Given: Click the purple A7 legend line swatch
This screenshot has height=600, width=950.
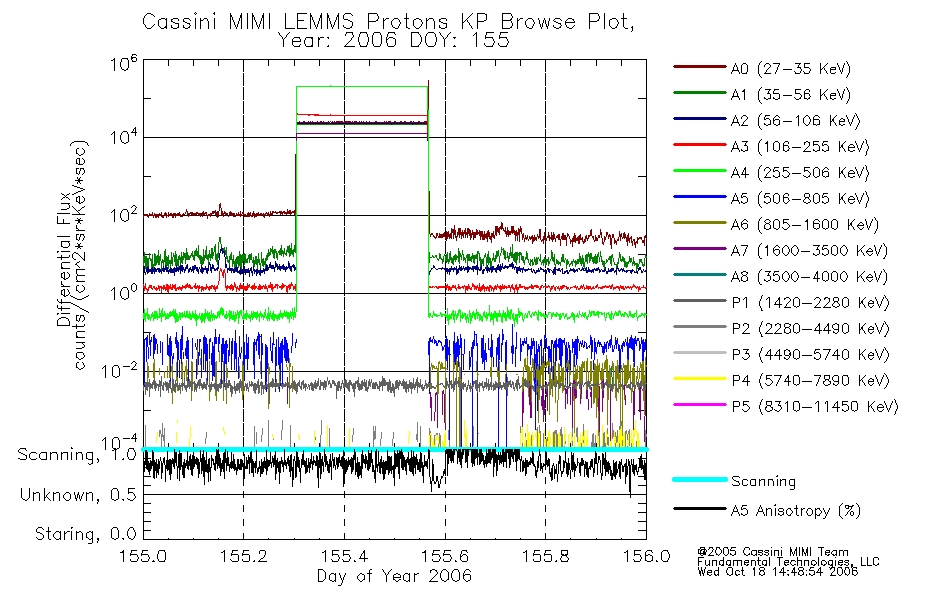Looking at the screenshot, I should 699,248.
